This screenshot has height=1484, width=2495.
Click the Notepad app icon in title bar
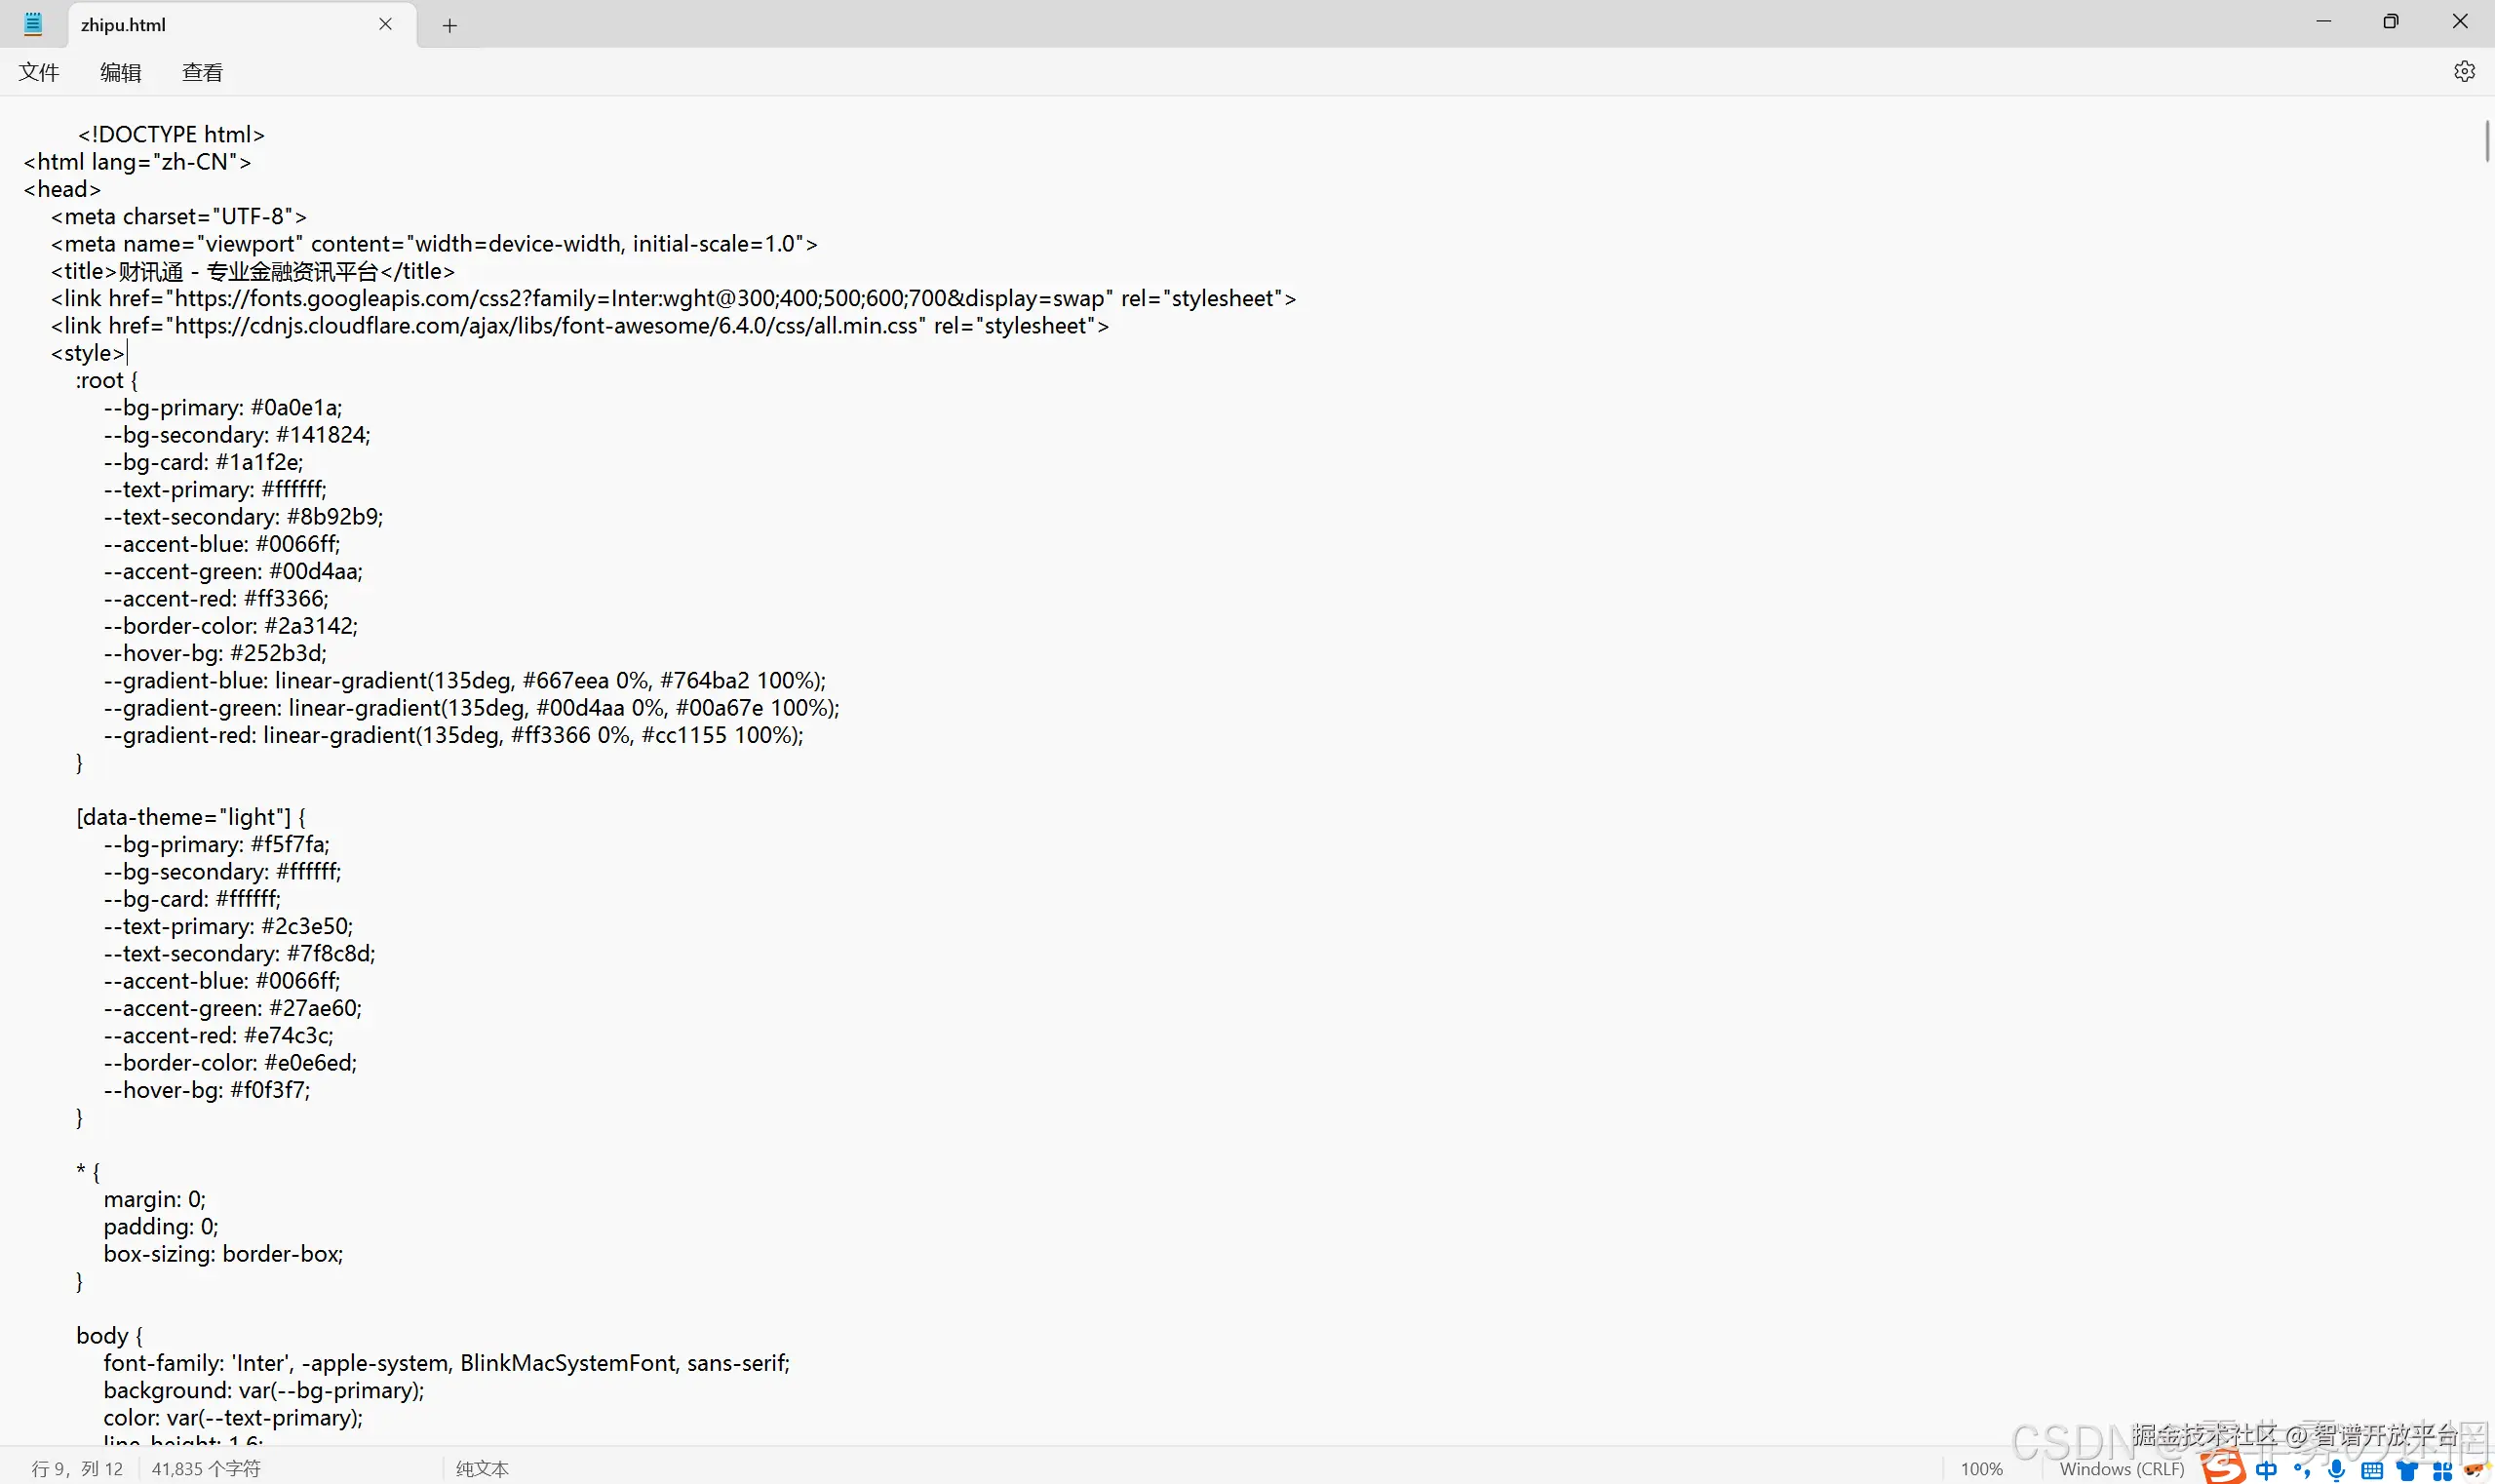(33, 24)
